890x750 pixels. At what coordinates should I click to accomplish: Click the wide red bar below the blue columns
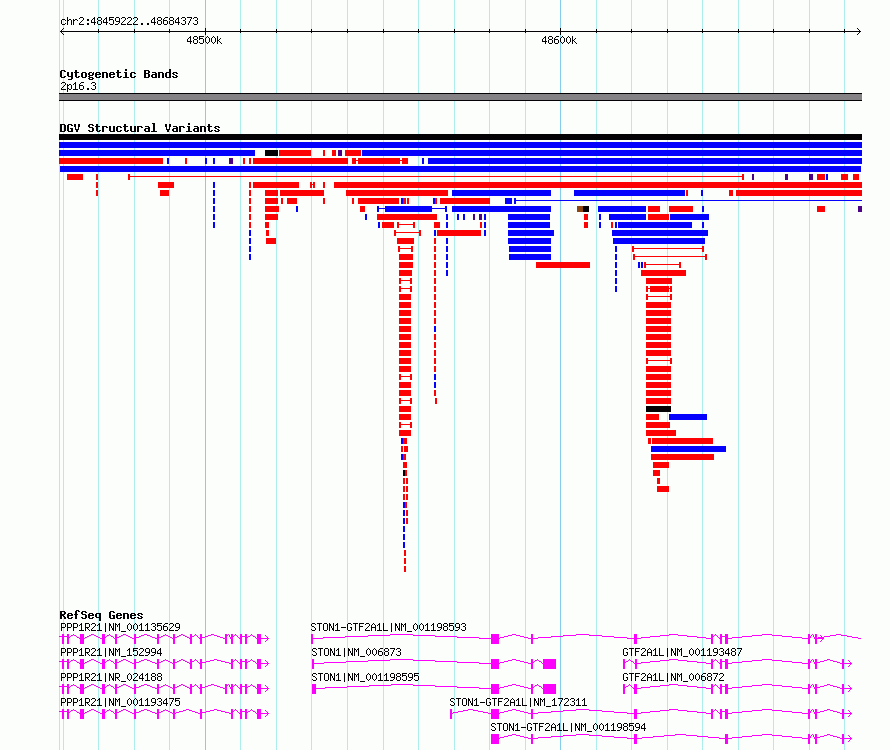tap(563, 265)
